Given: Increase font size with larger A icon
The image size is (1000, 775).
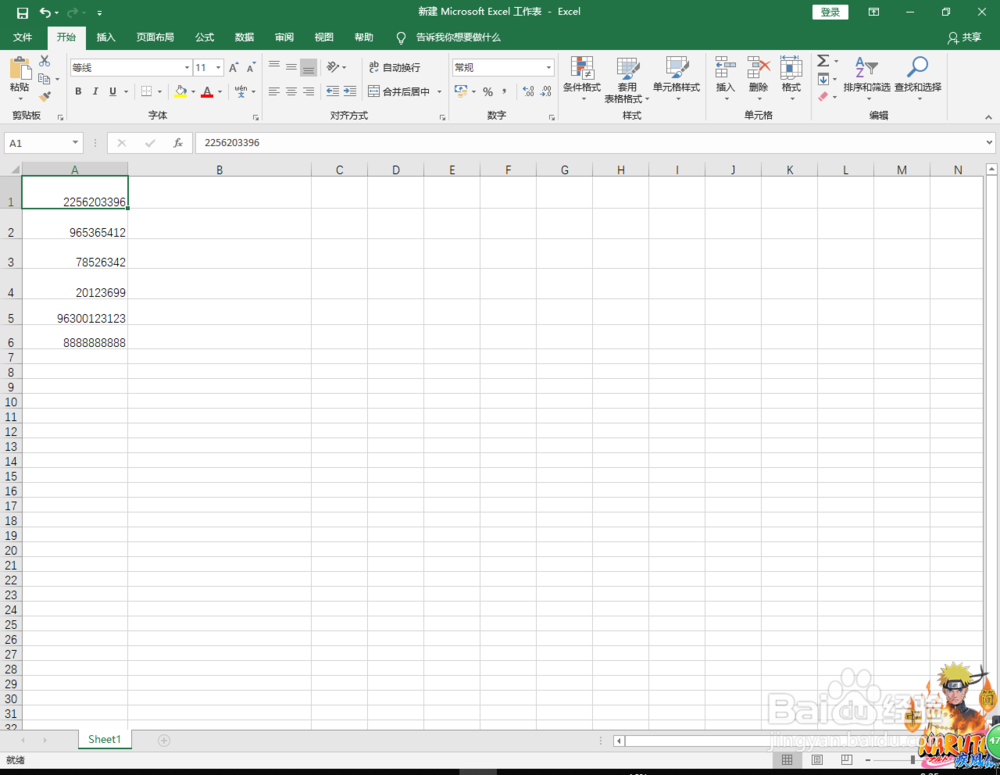Looking at the screenshot, I should click(x=233, y=68).
